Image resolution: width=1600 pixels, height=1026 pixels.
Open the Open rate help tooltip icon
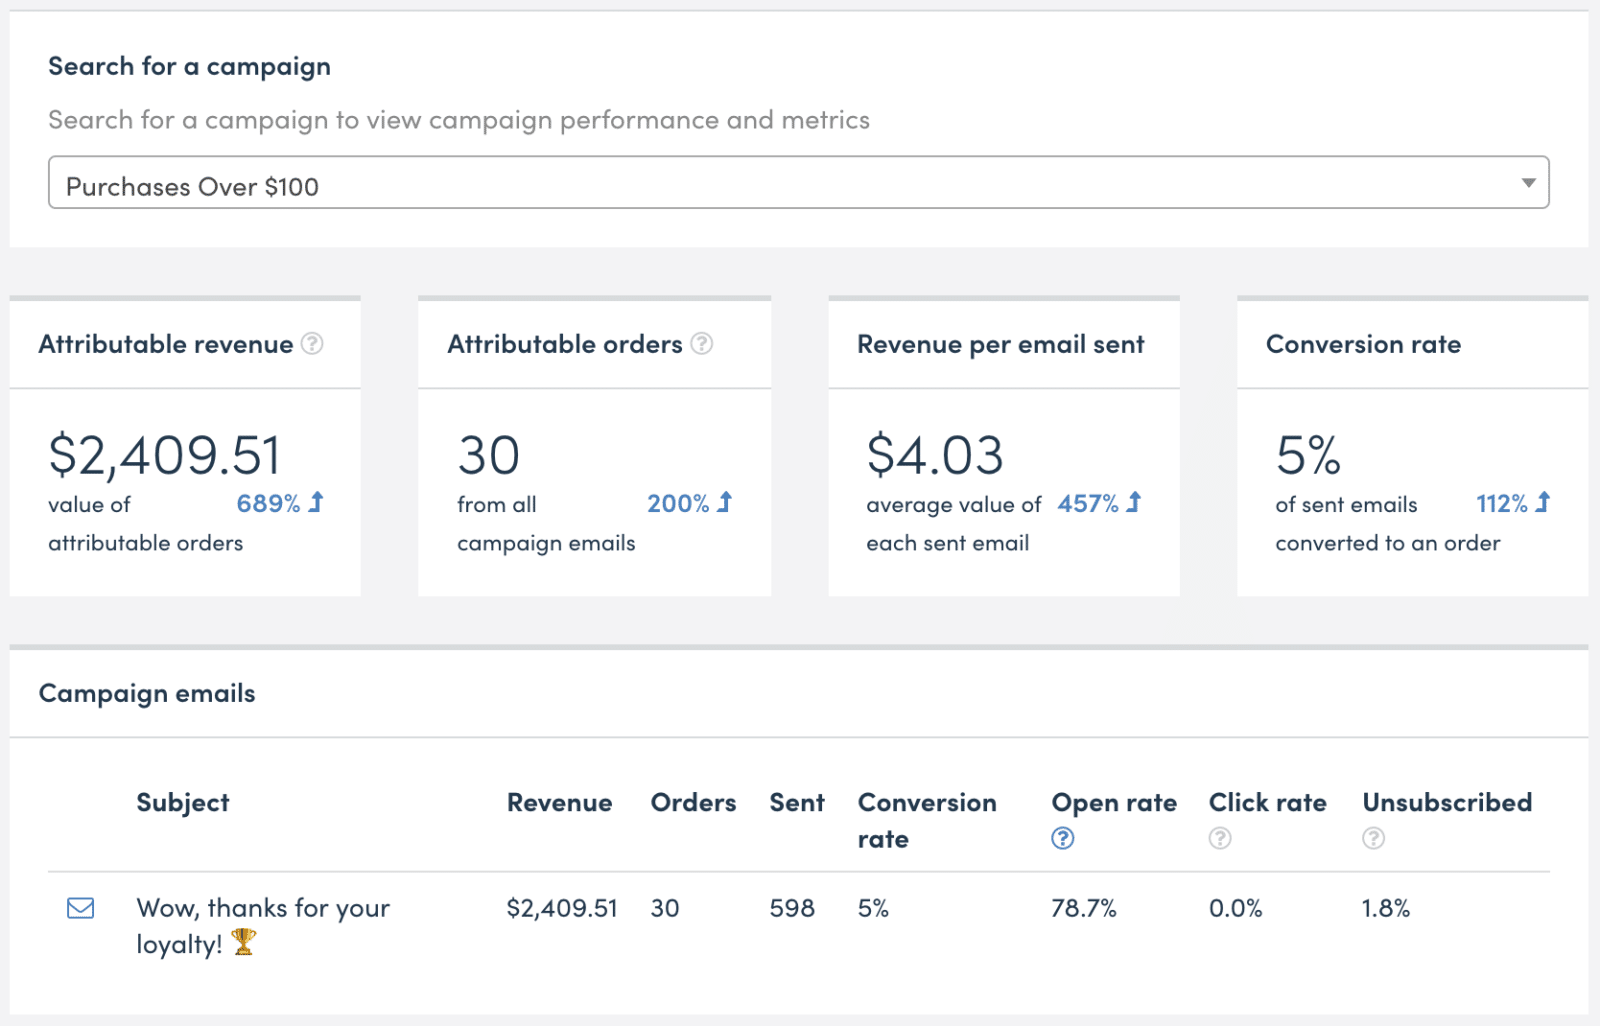tap(1063, 838)
